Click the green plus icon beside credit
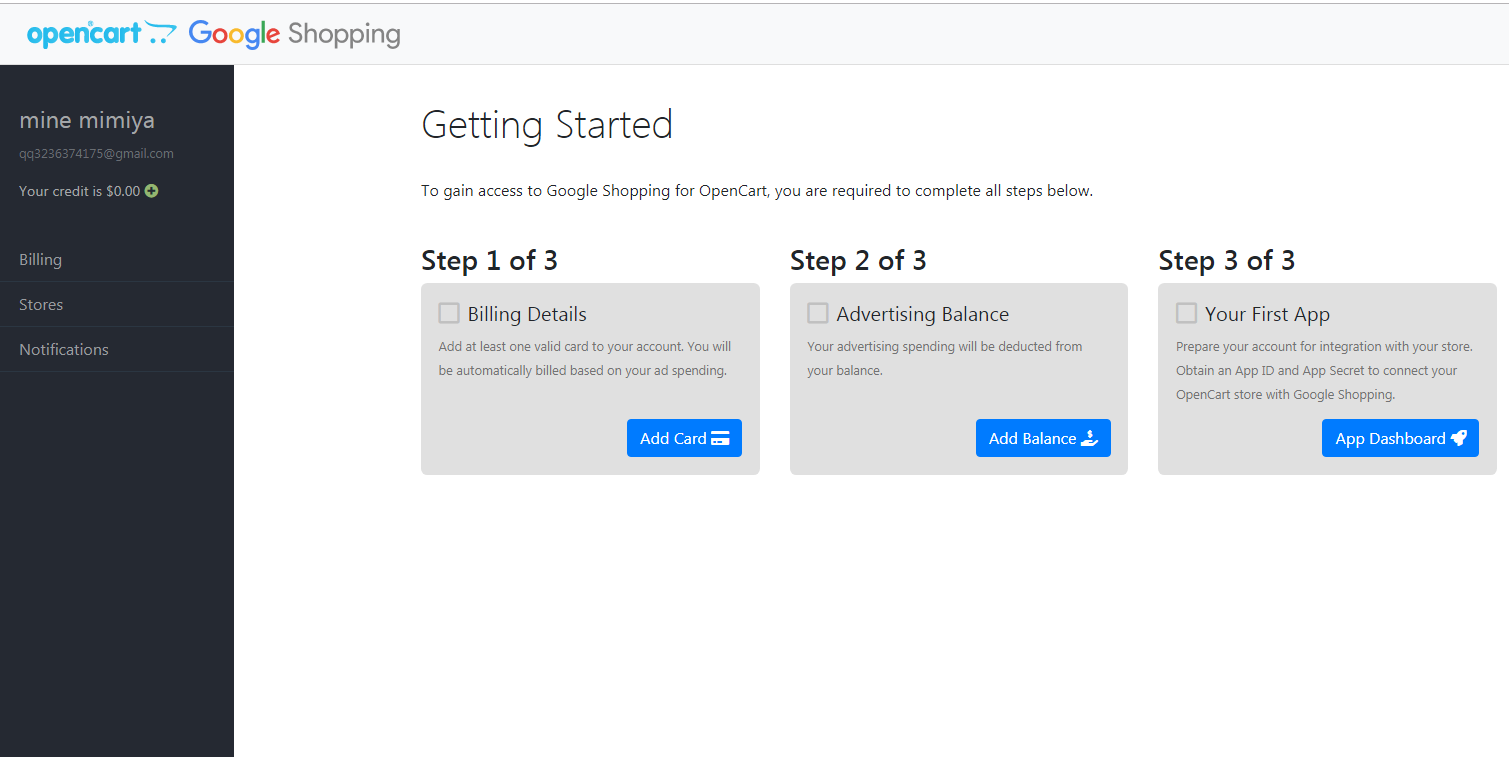The image size is (1509, 757). coord(151,191)
